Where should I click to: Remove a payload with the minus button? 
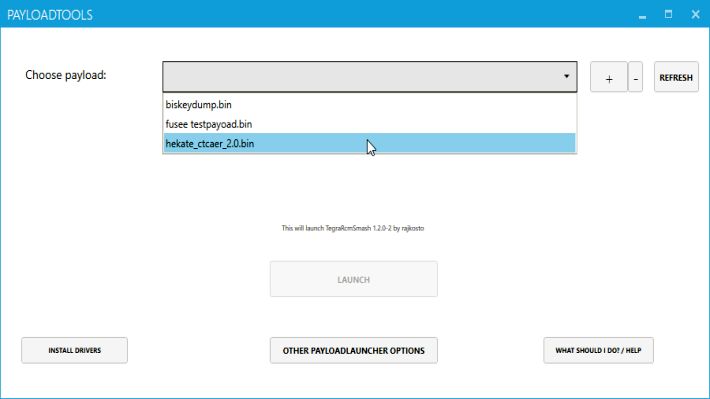[635, 77]
